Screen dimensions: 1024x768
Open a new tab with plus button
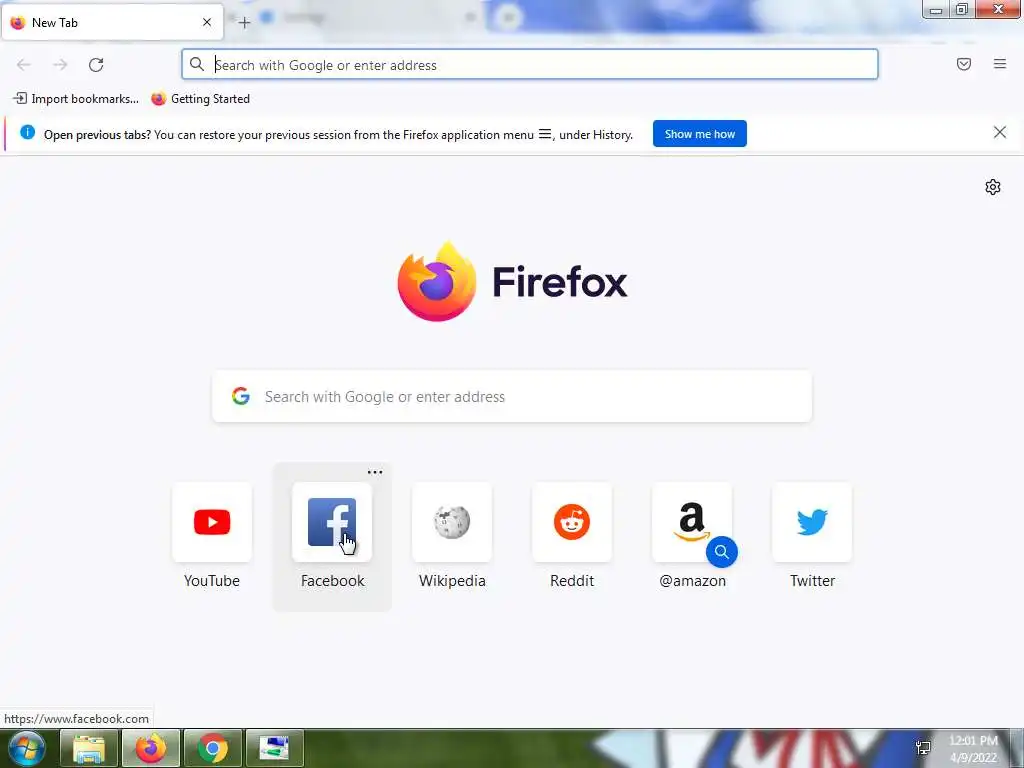244,23
